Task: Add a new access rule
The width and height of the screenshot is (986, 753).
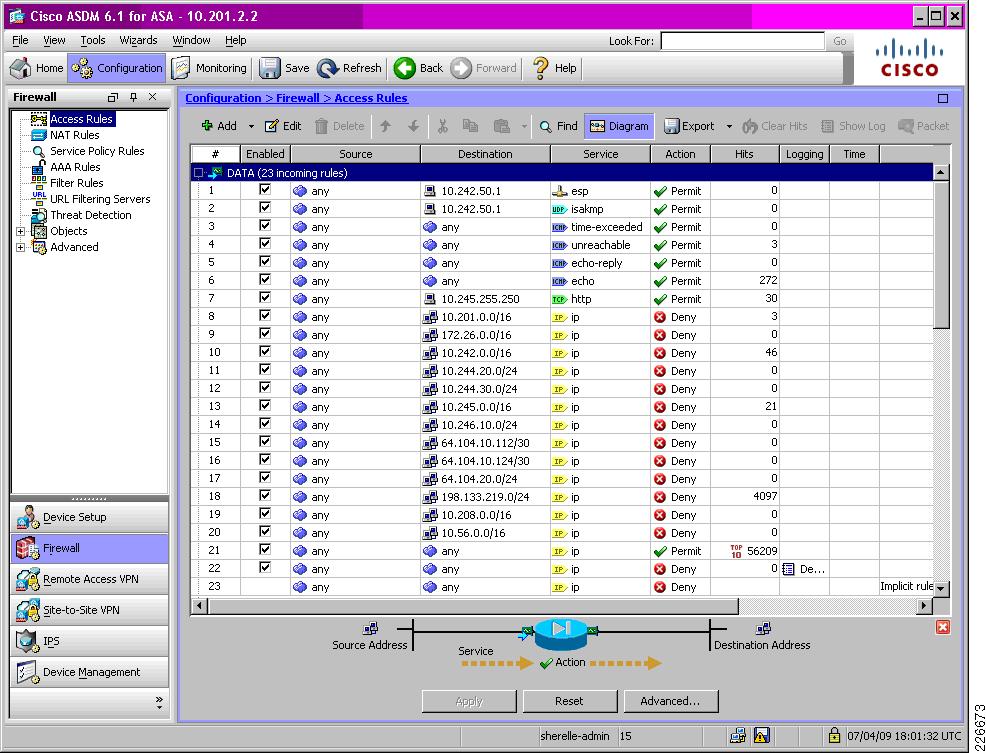Action: [219, 126]
